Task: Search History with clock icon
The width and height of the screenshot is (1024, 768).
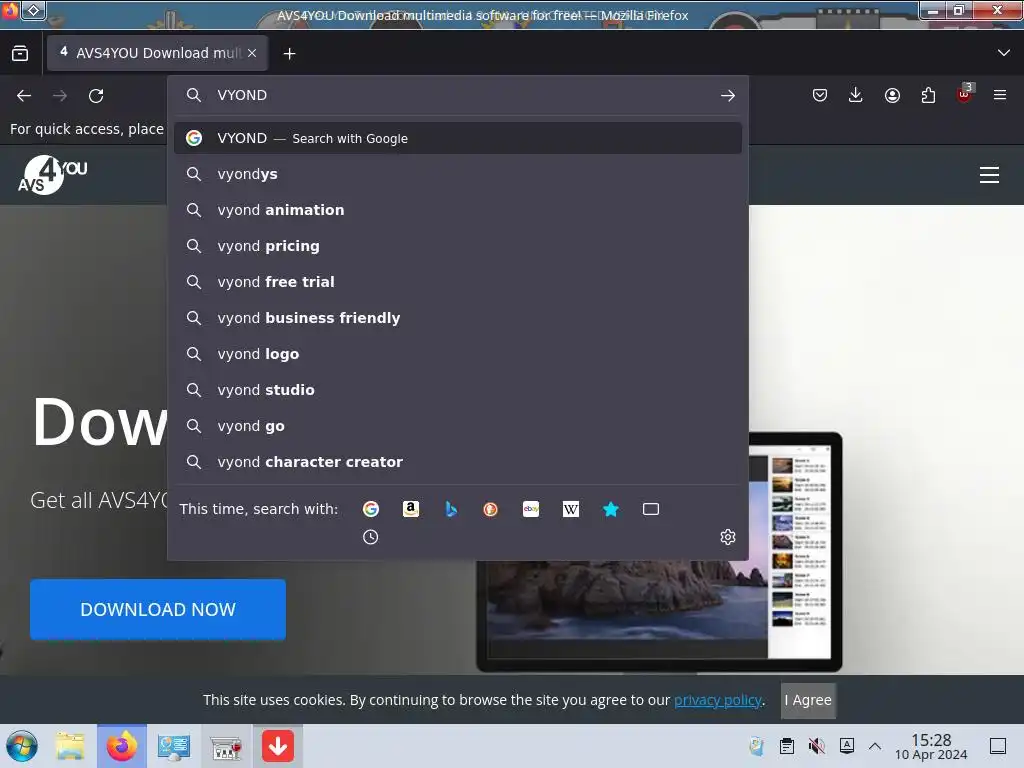Action: coord(370,537)
